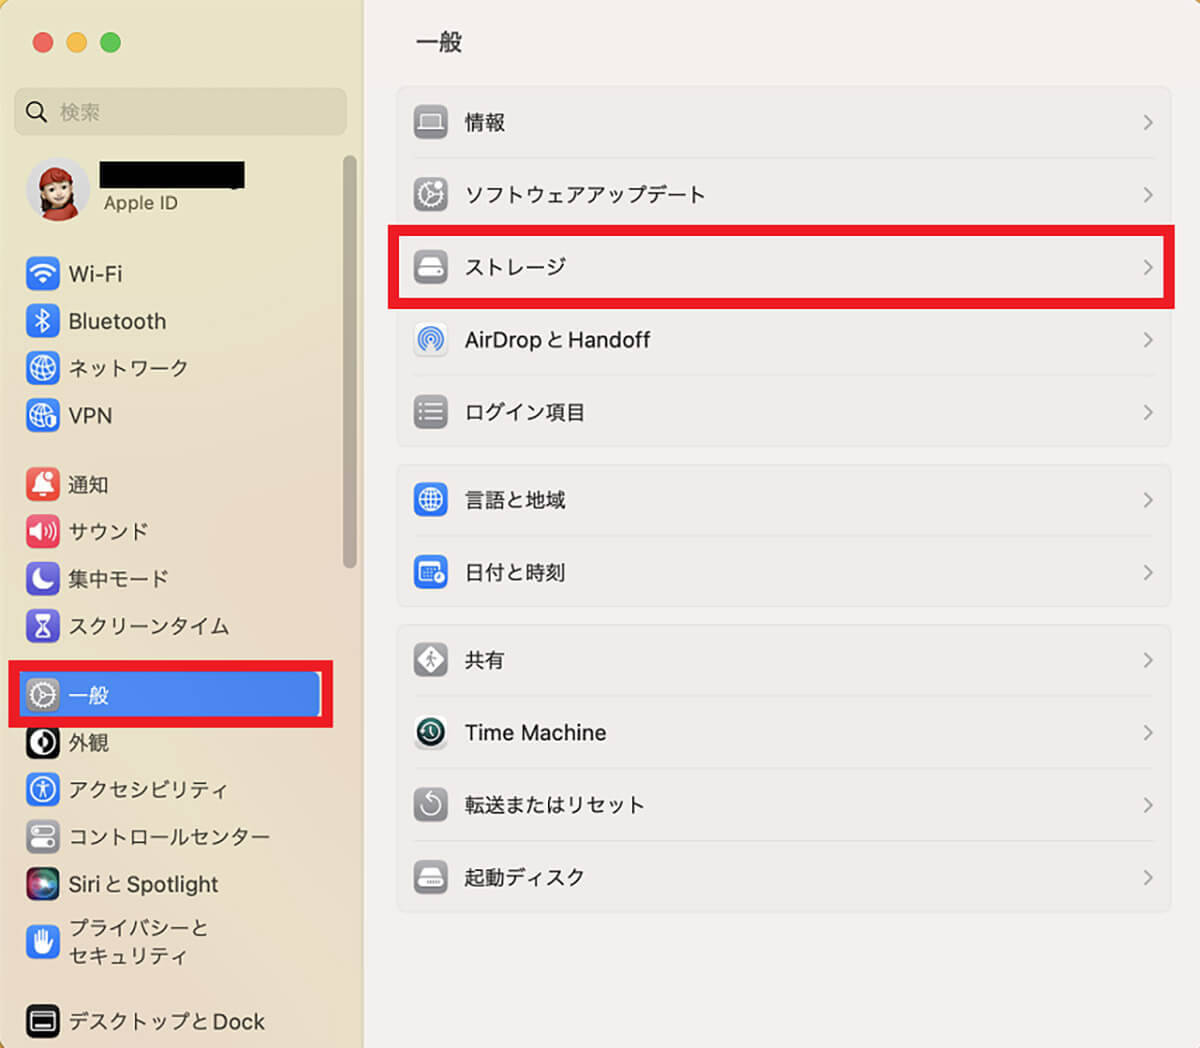This screenshot has width=1200, height=1048.
Task: Click the Wi-Fi icon in sidebar
Action: [x=42, y=273]
